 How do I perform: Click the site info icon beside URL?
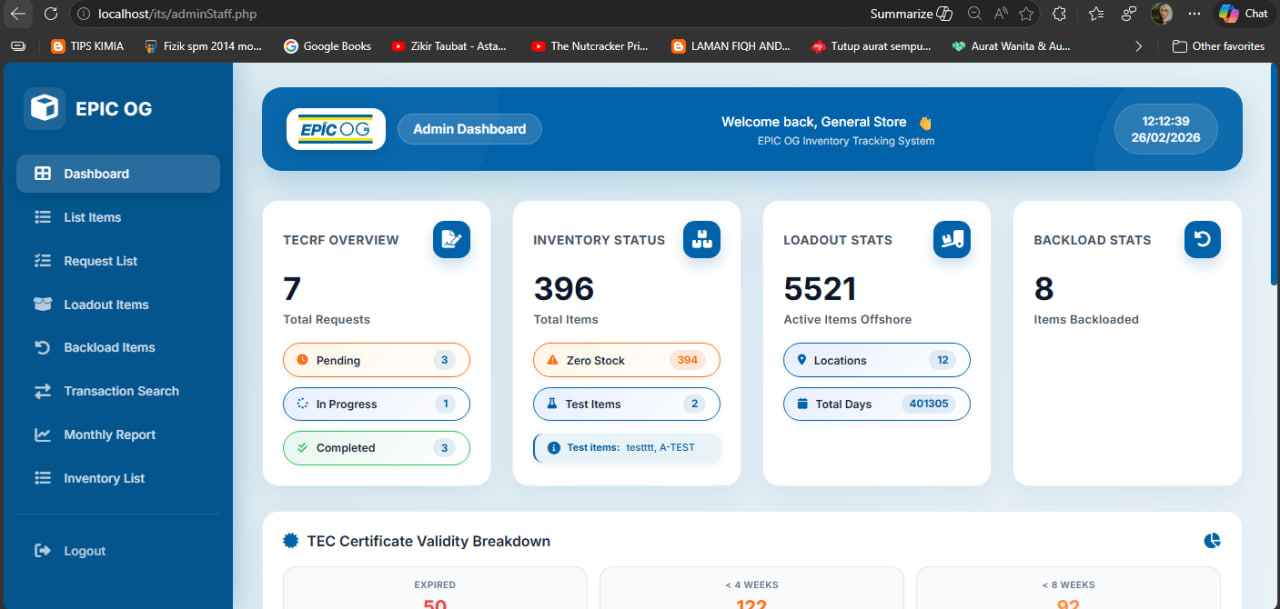[83, 14]
